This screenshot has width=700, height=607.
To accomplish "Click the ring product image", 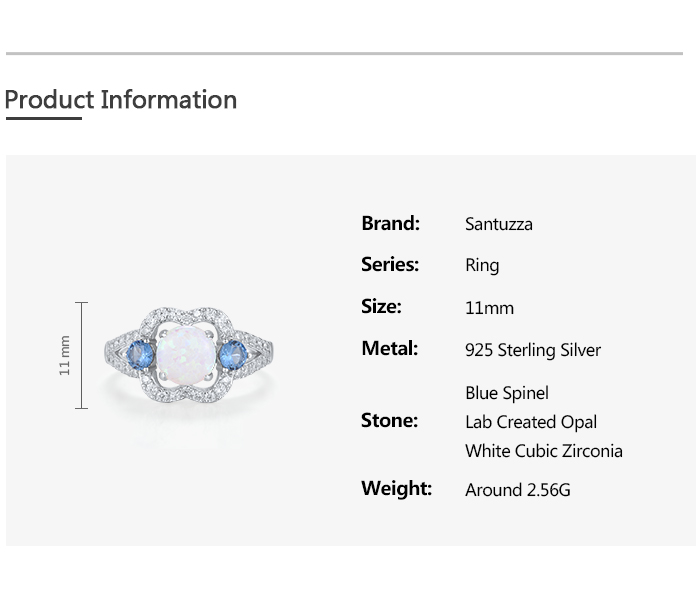I will pos(189,355).
